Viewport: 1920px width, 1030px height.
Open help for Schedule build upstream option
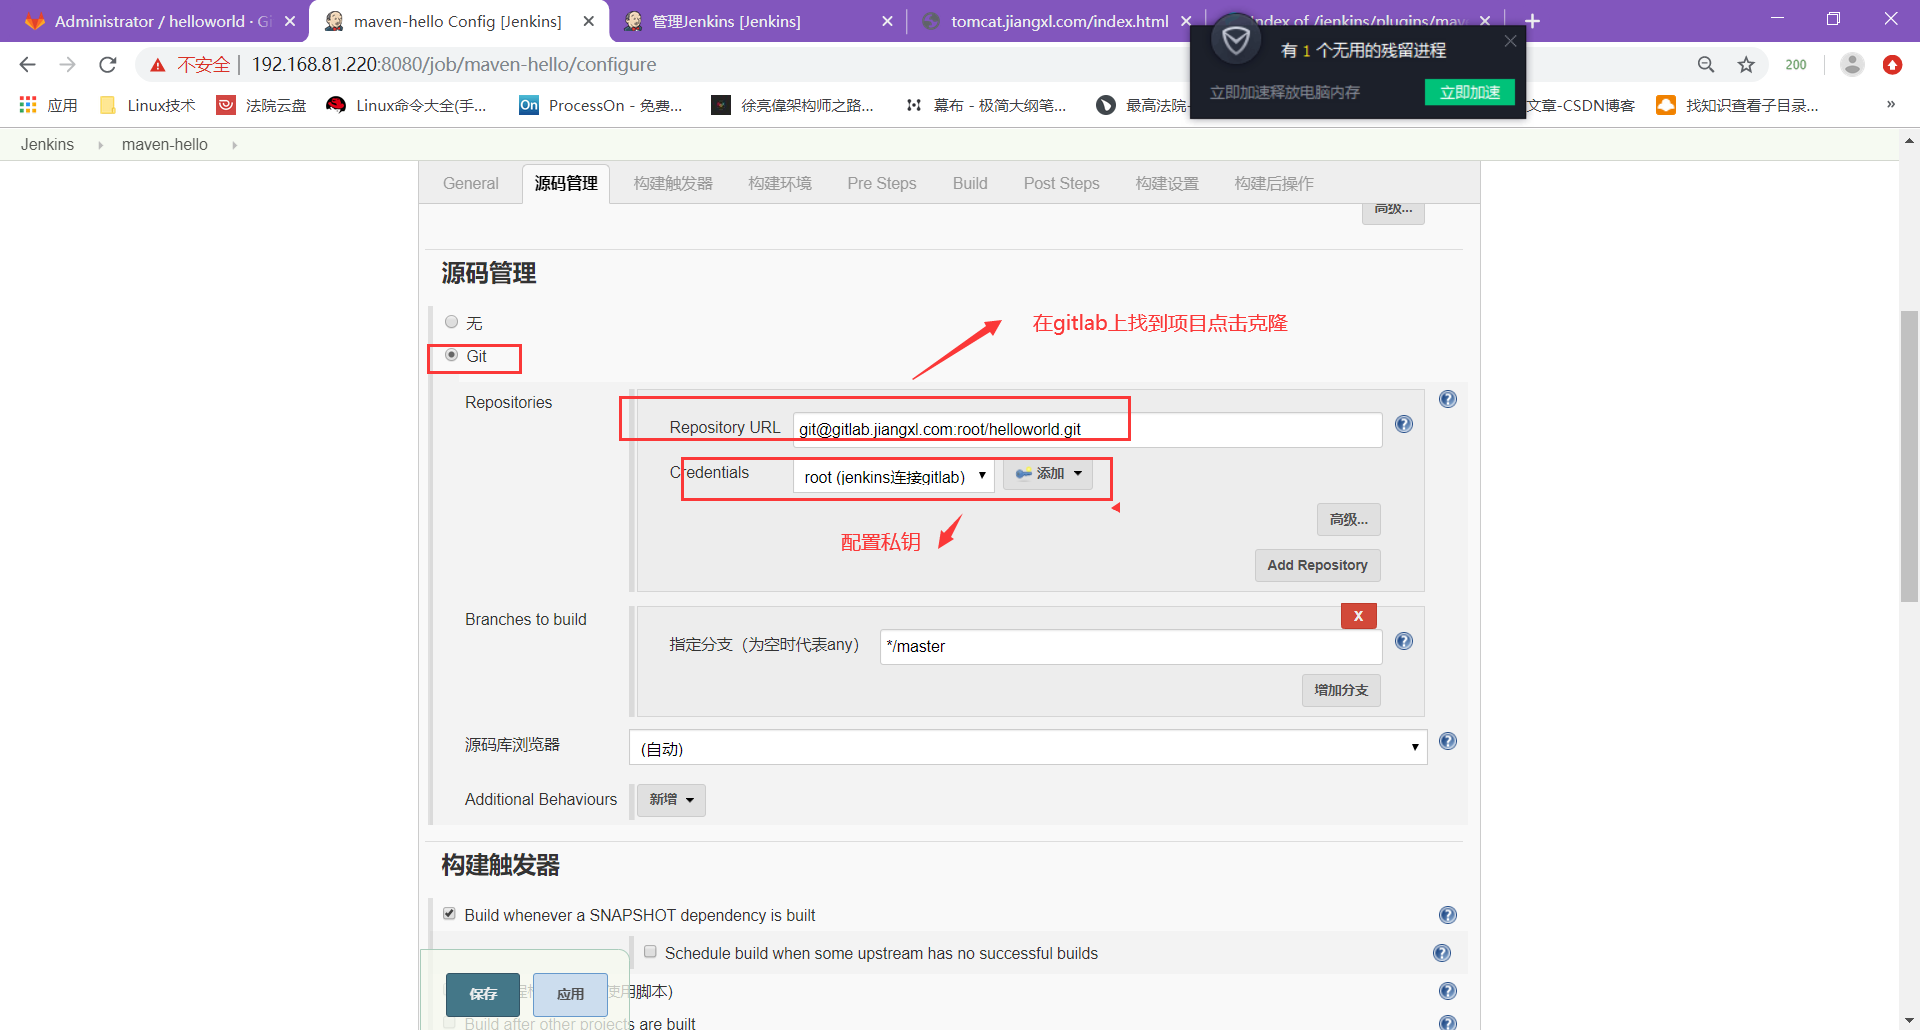pyautogui.click(x=1442, y=953)
